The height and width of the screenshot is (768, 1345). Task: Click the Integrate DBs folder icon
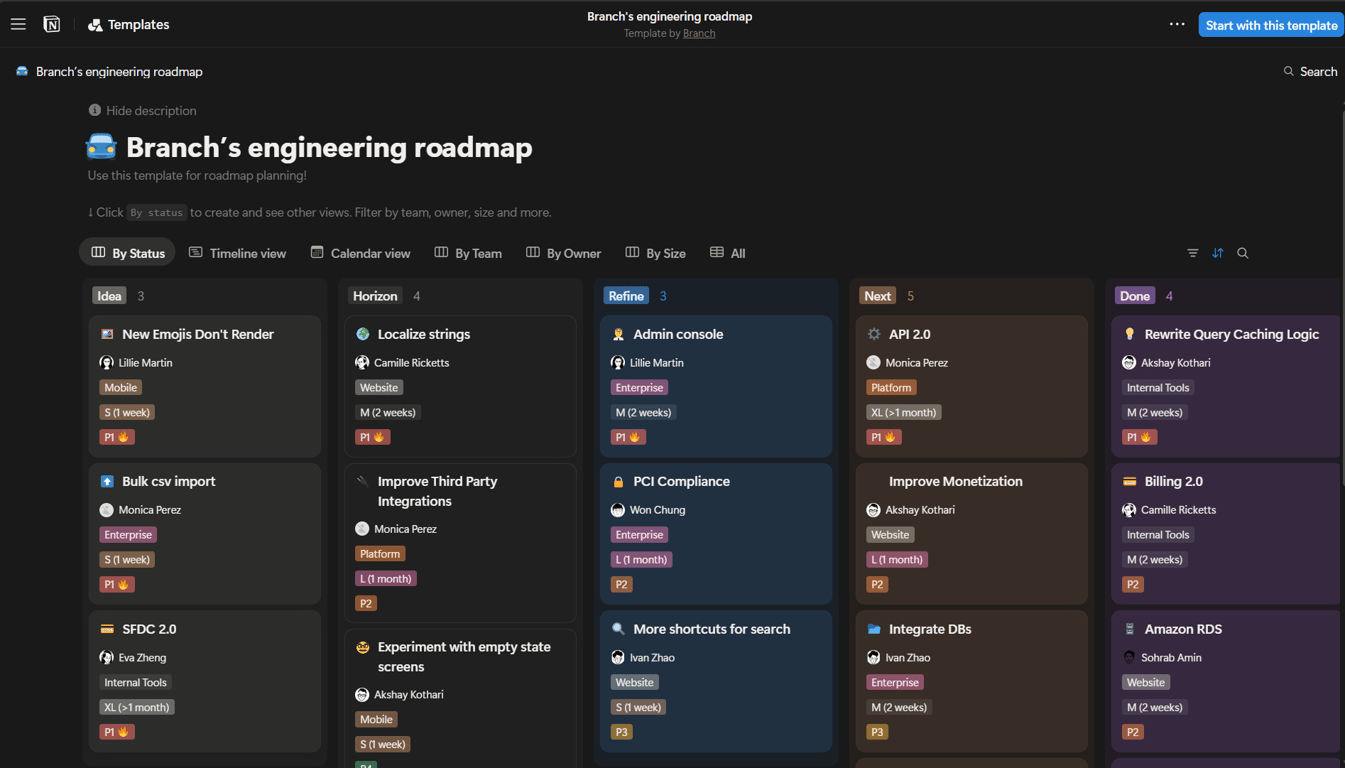pyautogui.click(x=874, y=629)
